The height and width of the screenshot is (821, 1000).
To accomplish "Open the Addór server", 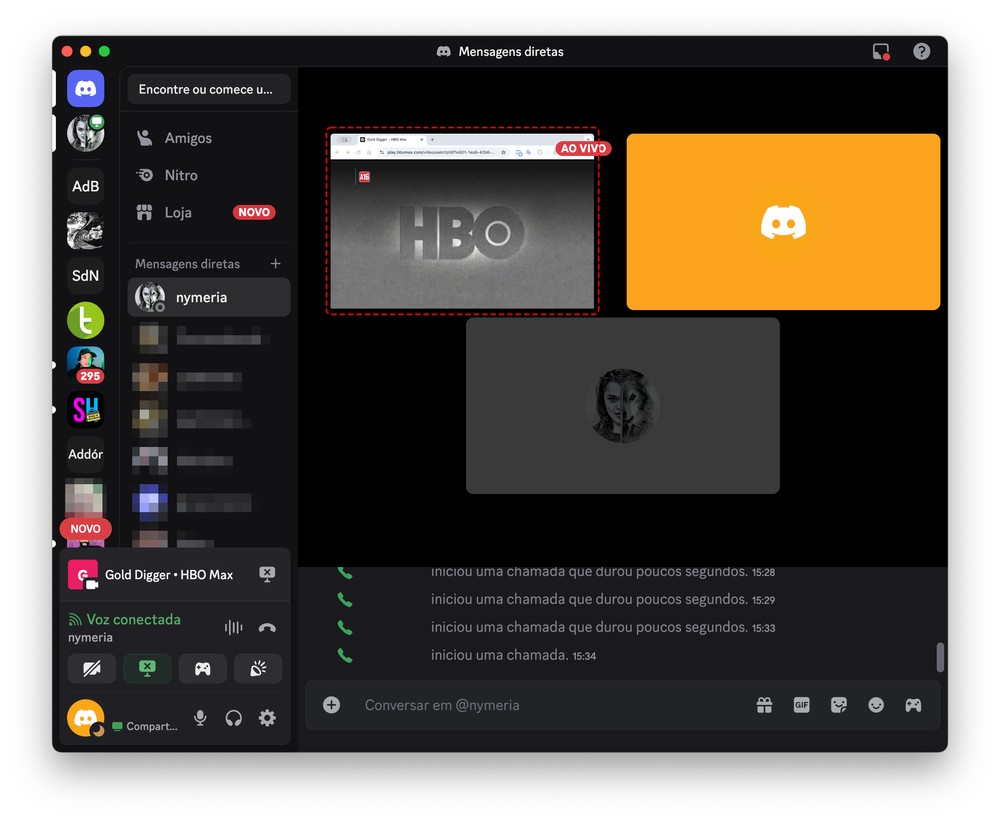I will coord(85,454).
